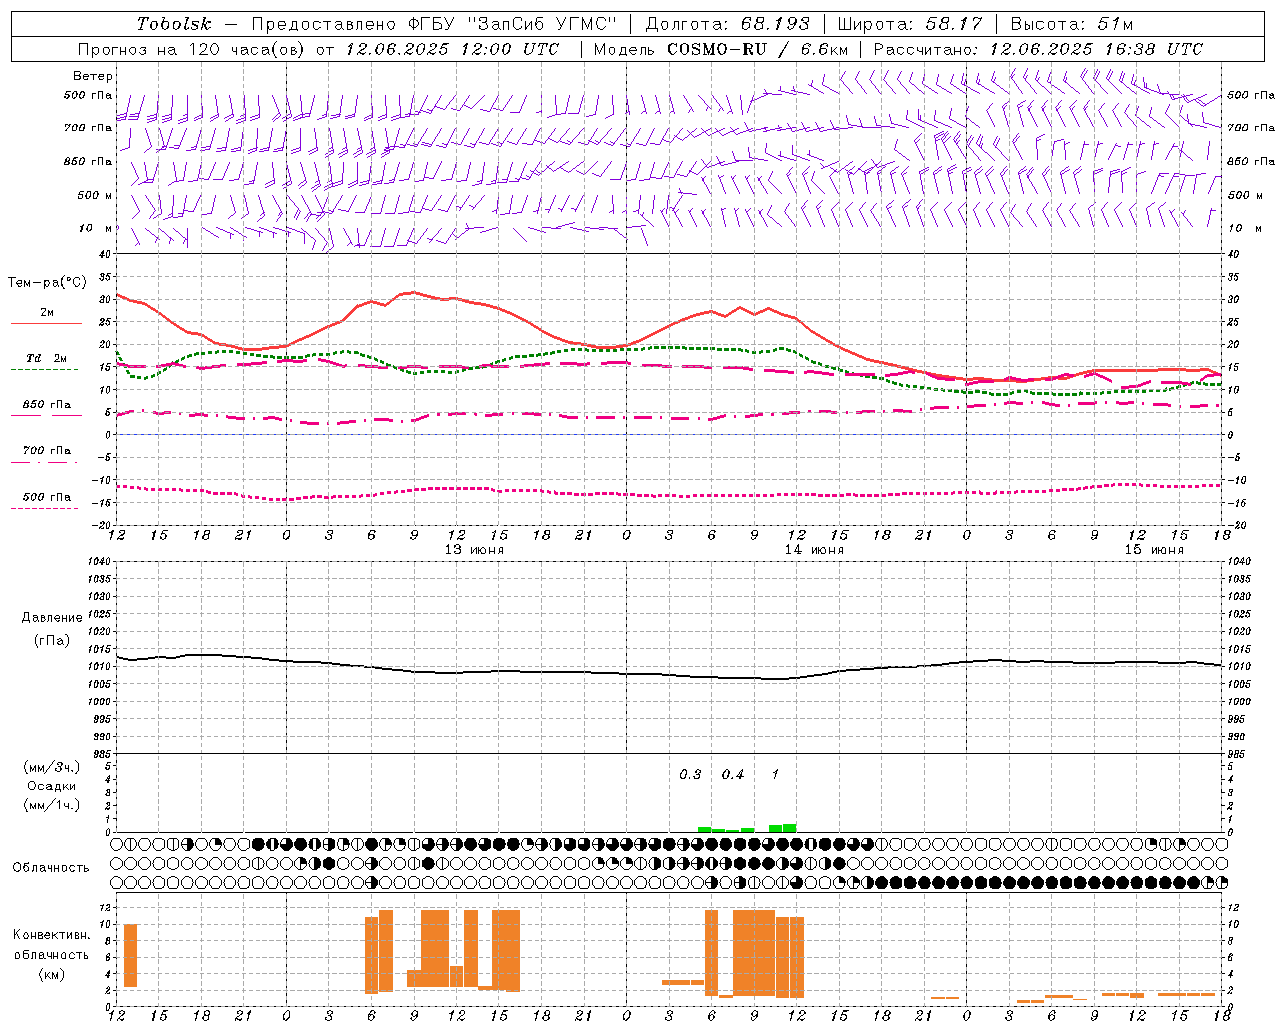Click the 'Давление' pressure axis title
The width and height of the screenshot is (1280, 1024).
(x=52, y=618)
